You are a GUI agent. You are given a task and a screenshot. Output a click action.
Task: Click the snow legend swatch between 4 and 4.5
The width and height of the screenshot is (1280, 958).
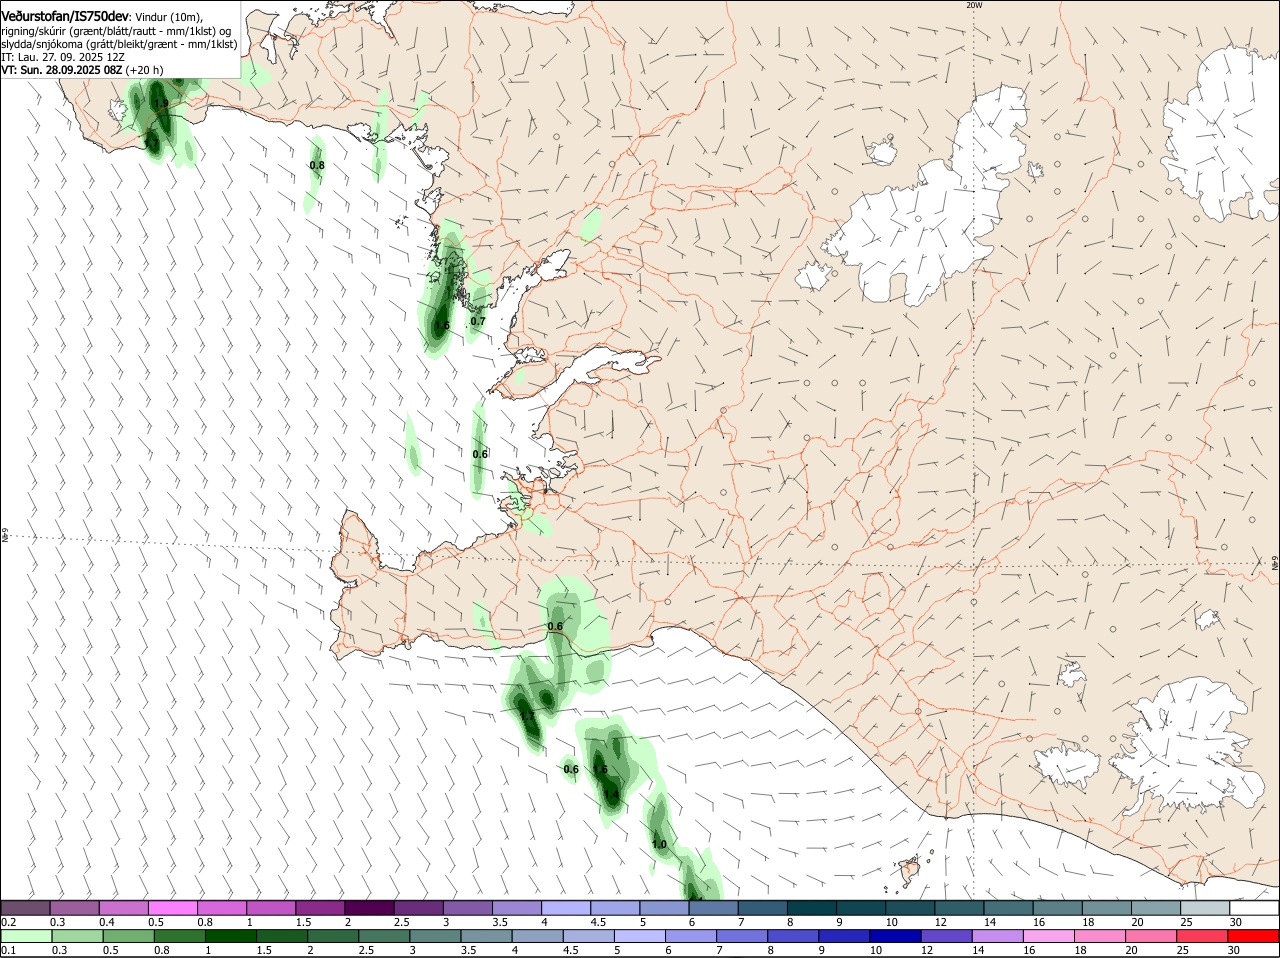pyautogui.click(x=567, y=908)
